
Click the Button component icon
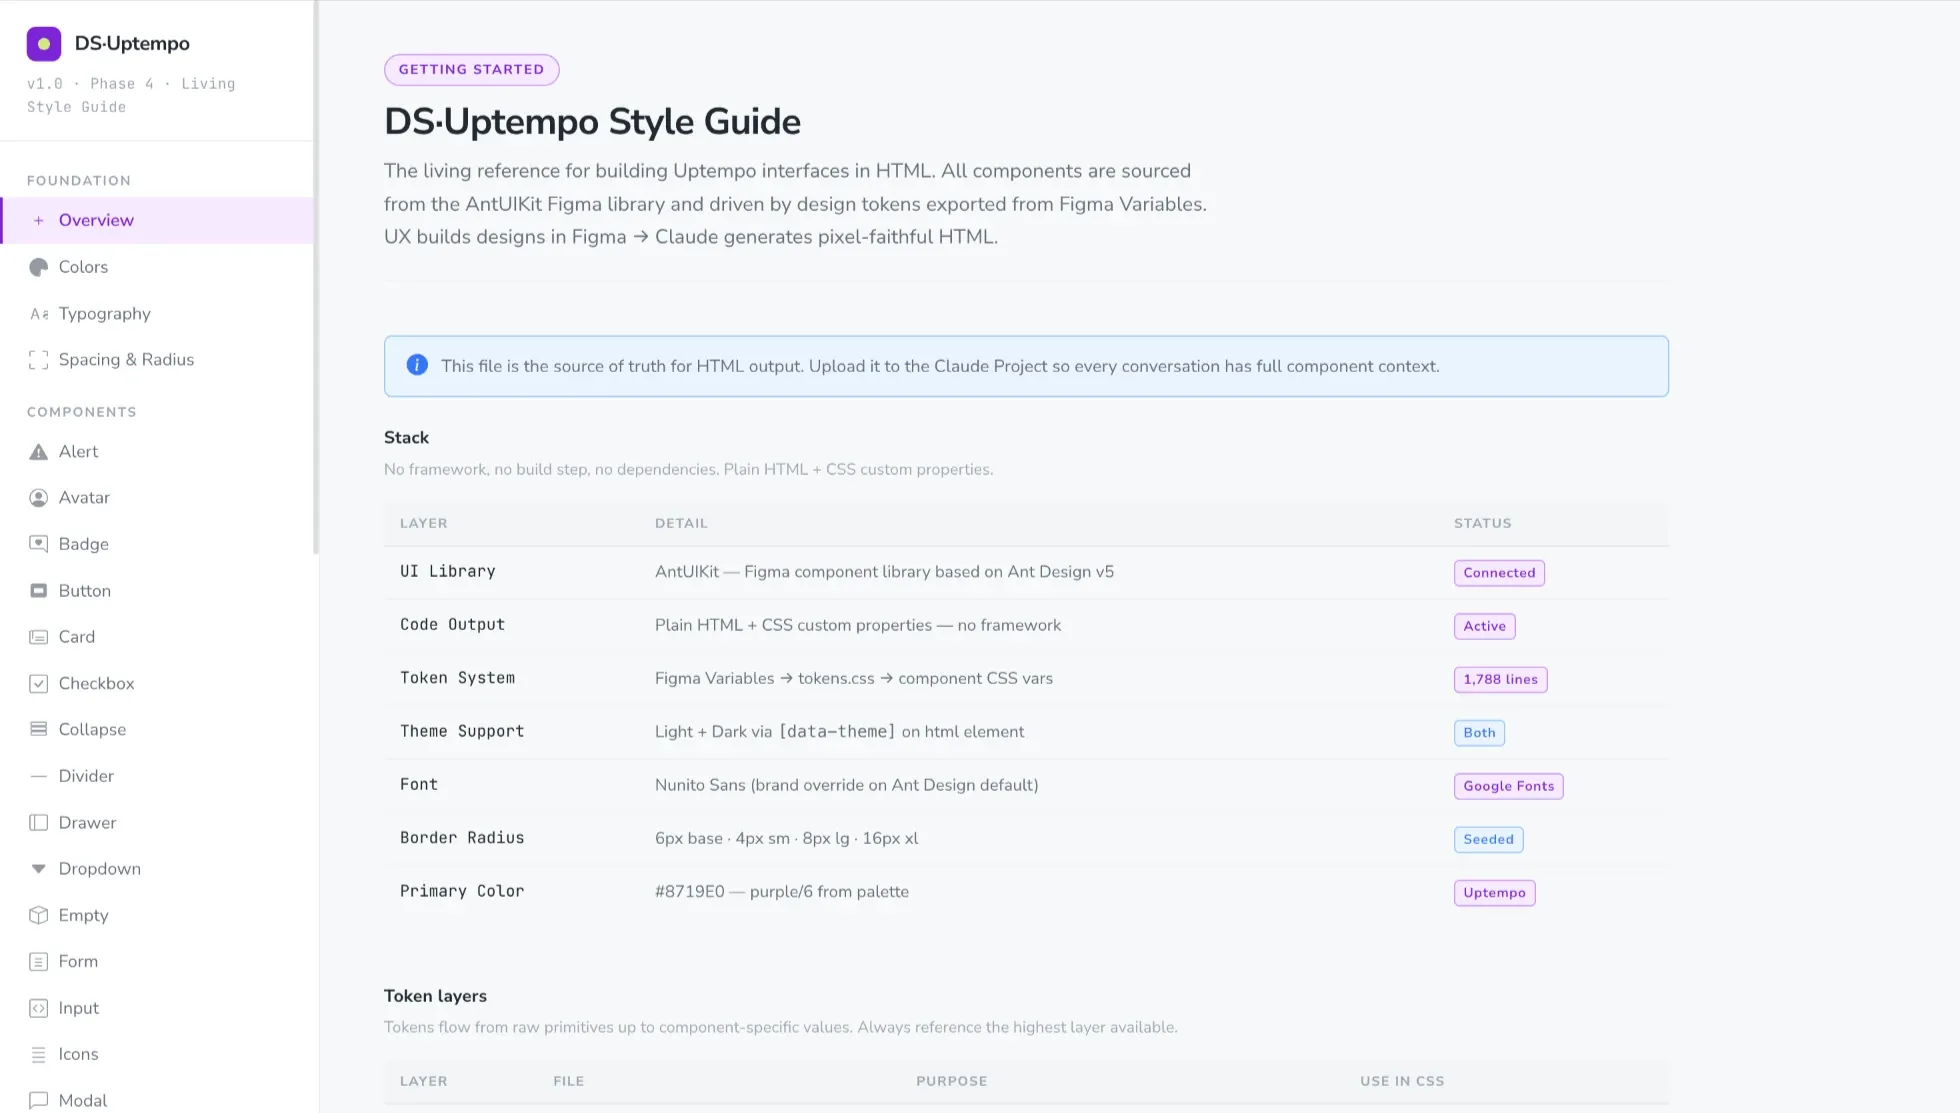pyautogui.click(x=38, y=591)
